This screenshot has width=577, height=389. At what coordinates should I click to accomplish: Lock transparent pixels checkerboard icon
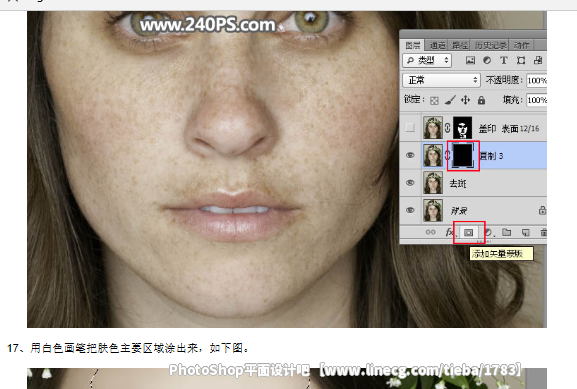(434, 100)
